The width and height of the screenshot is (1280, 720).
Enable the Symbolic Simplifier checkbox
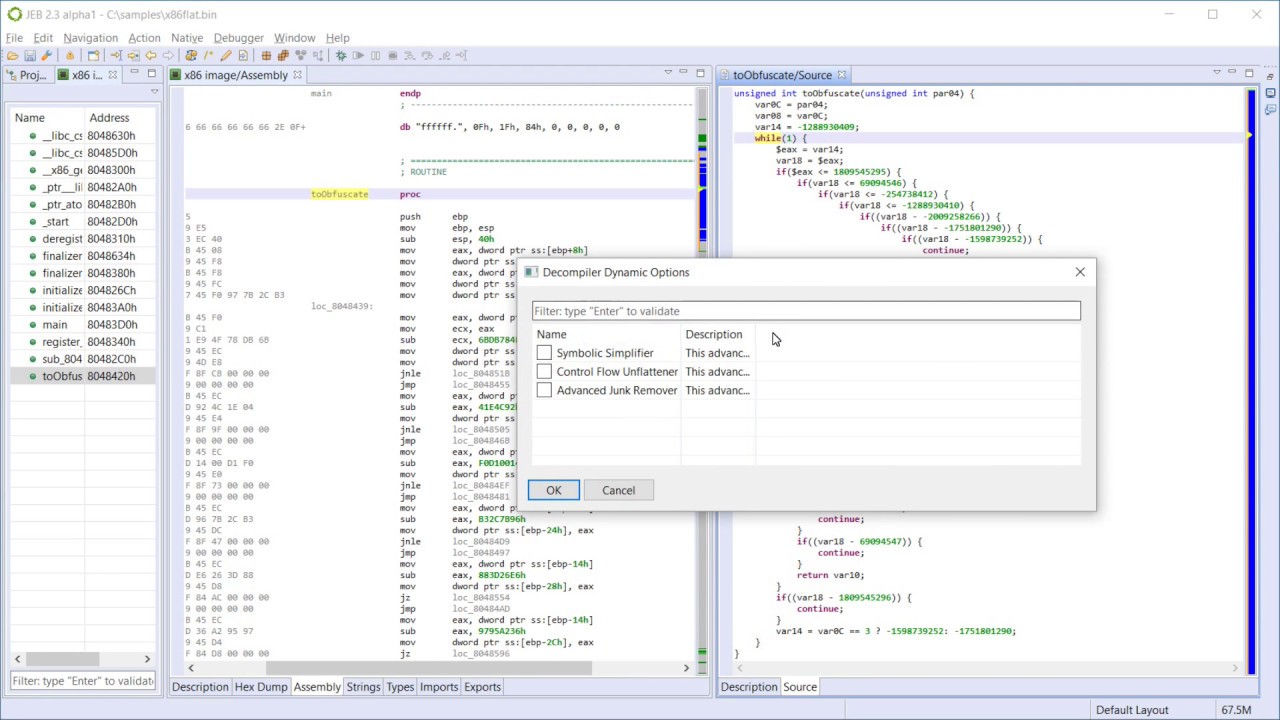544,353
